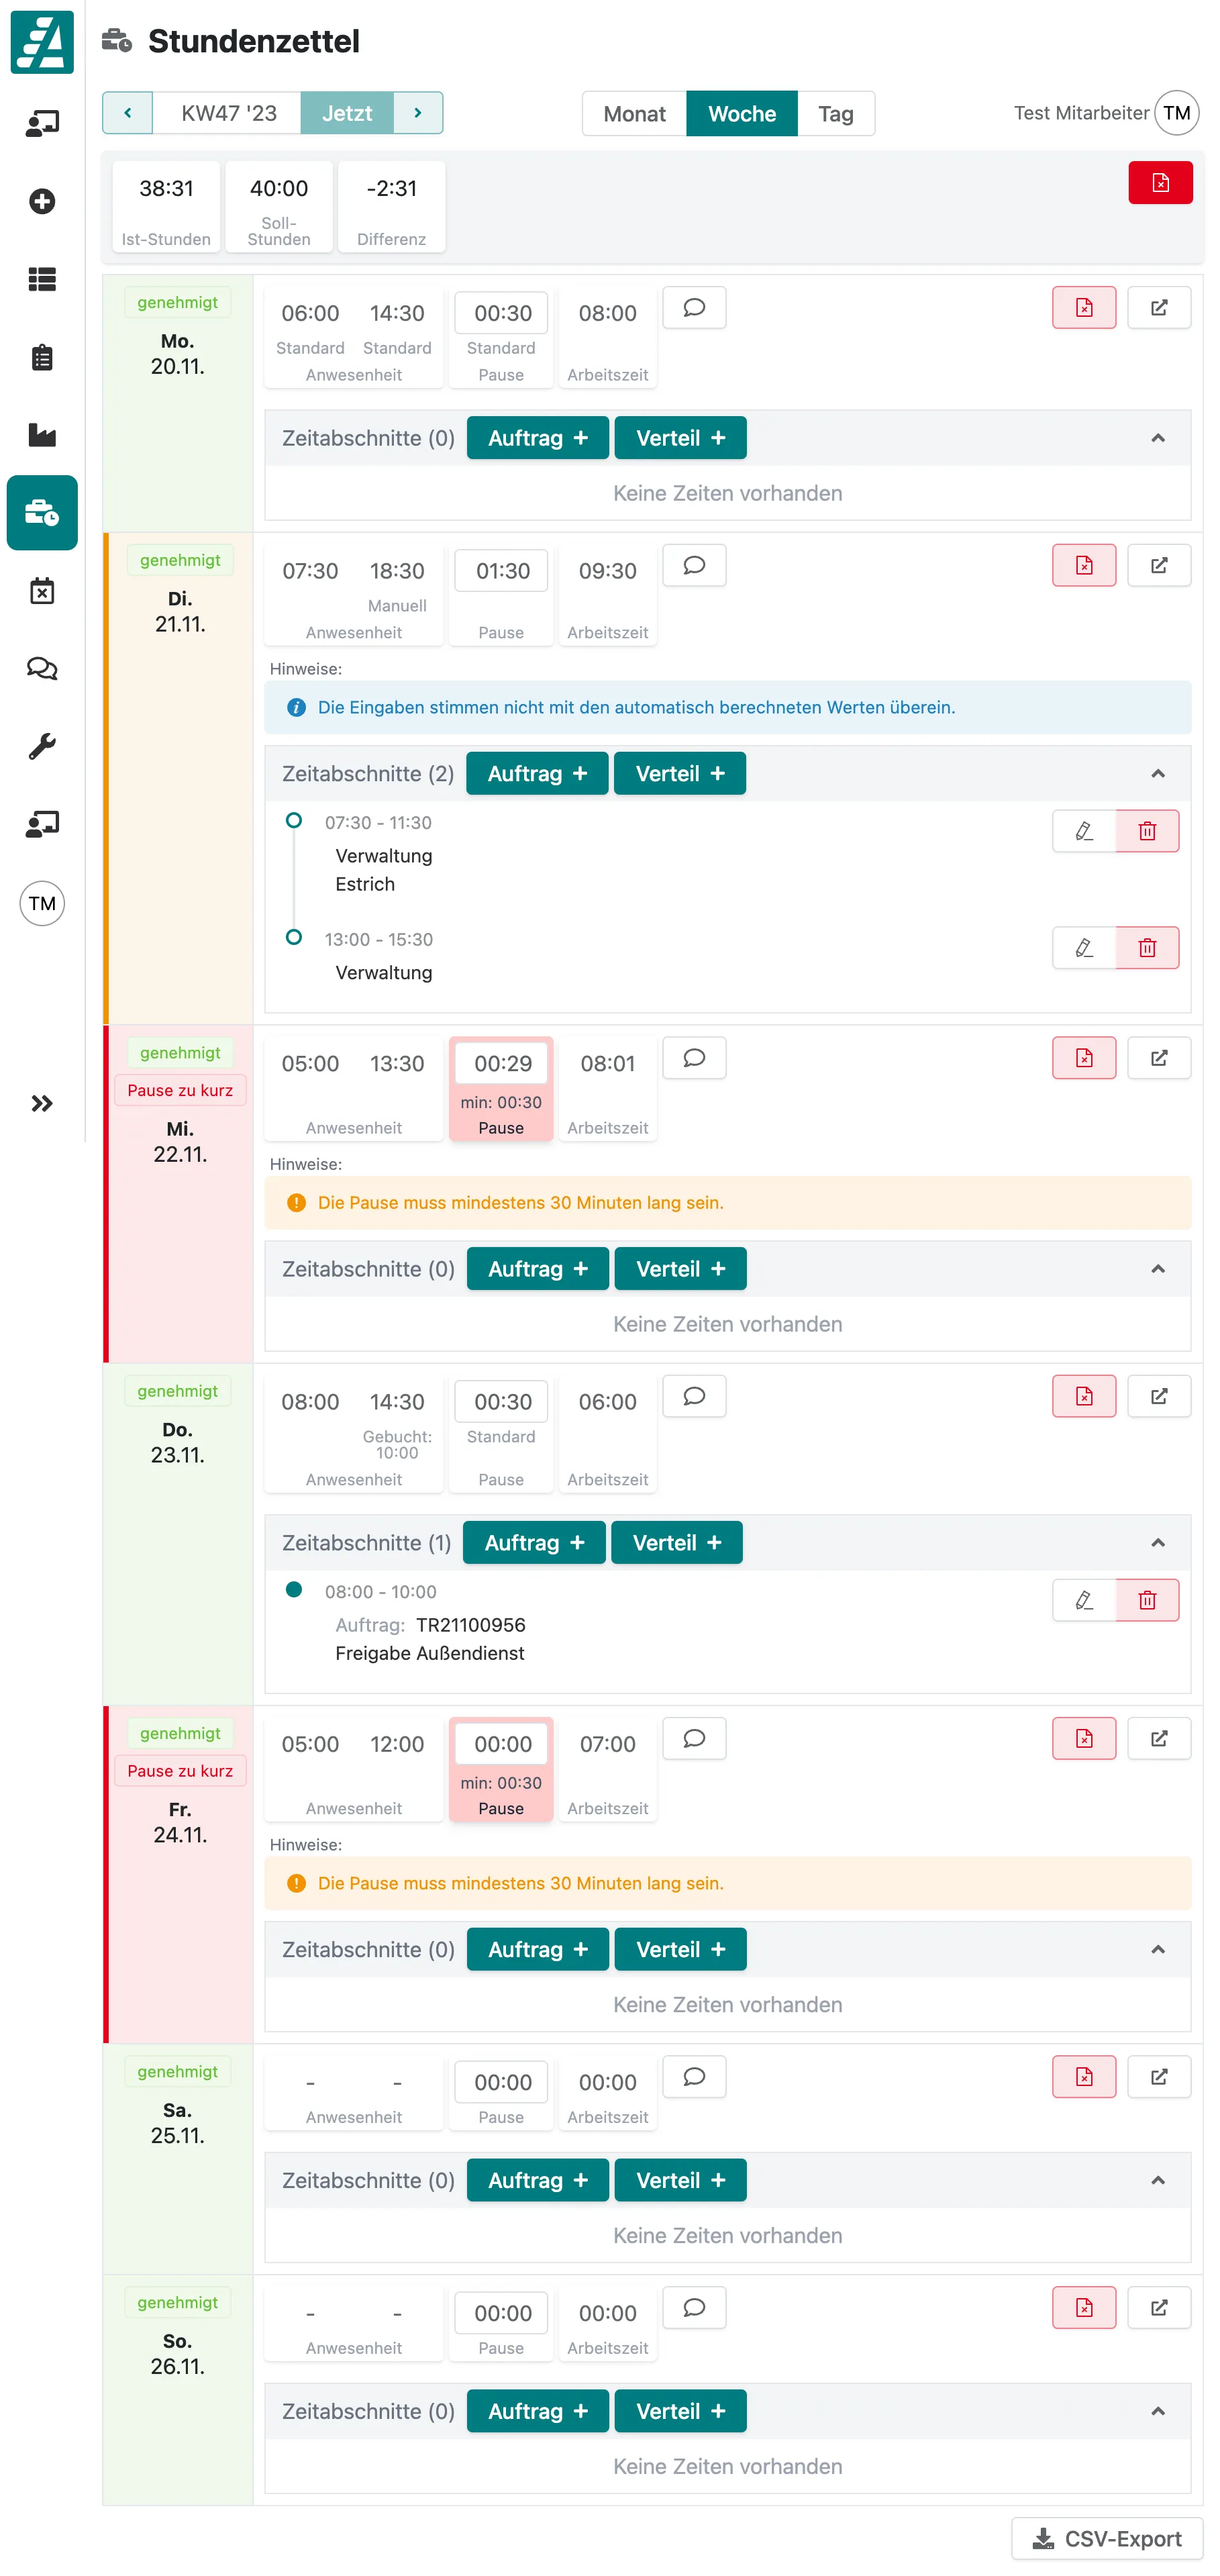
Task: Click red PDF button for Wednesday 22.11.
Action: (x=1084, y=1058)
